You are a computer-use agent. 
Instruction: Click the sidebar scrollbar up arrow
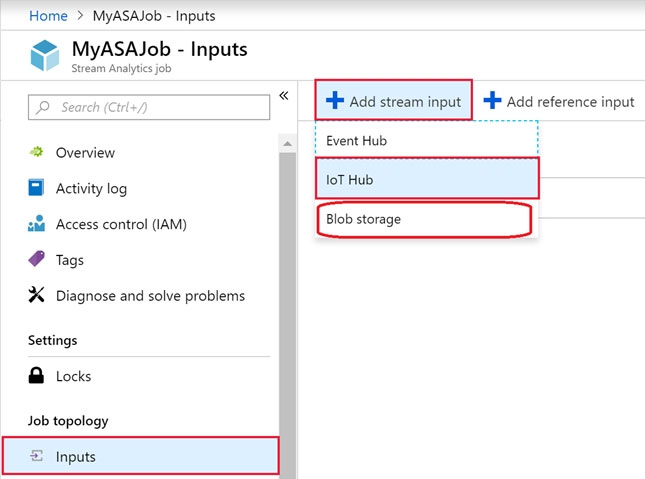click(x=288, y=144)
